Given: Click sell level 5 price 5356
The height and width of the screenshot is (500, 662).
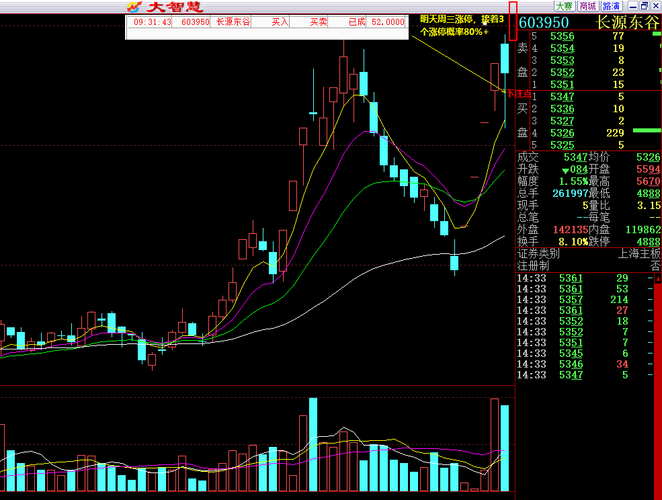Looking at the screenshot, I should 562,36.
